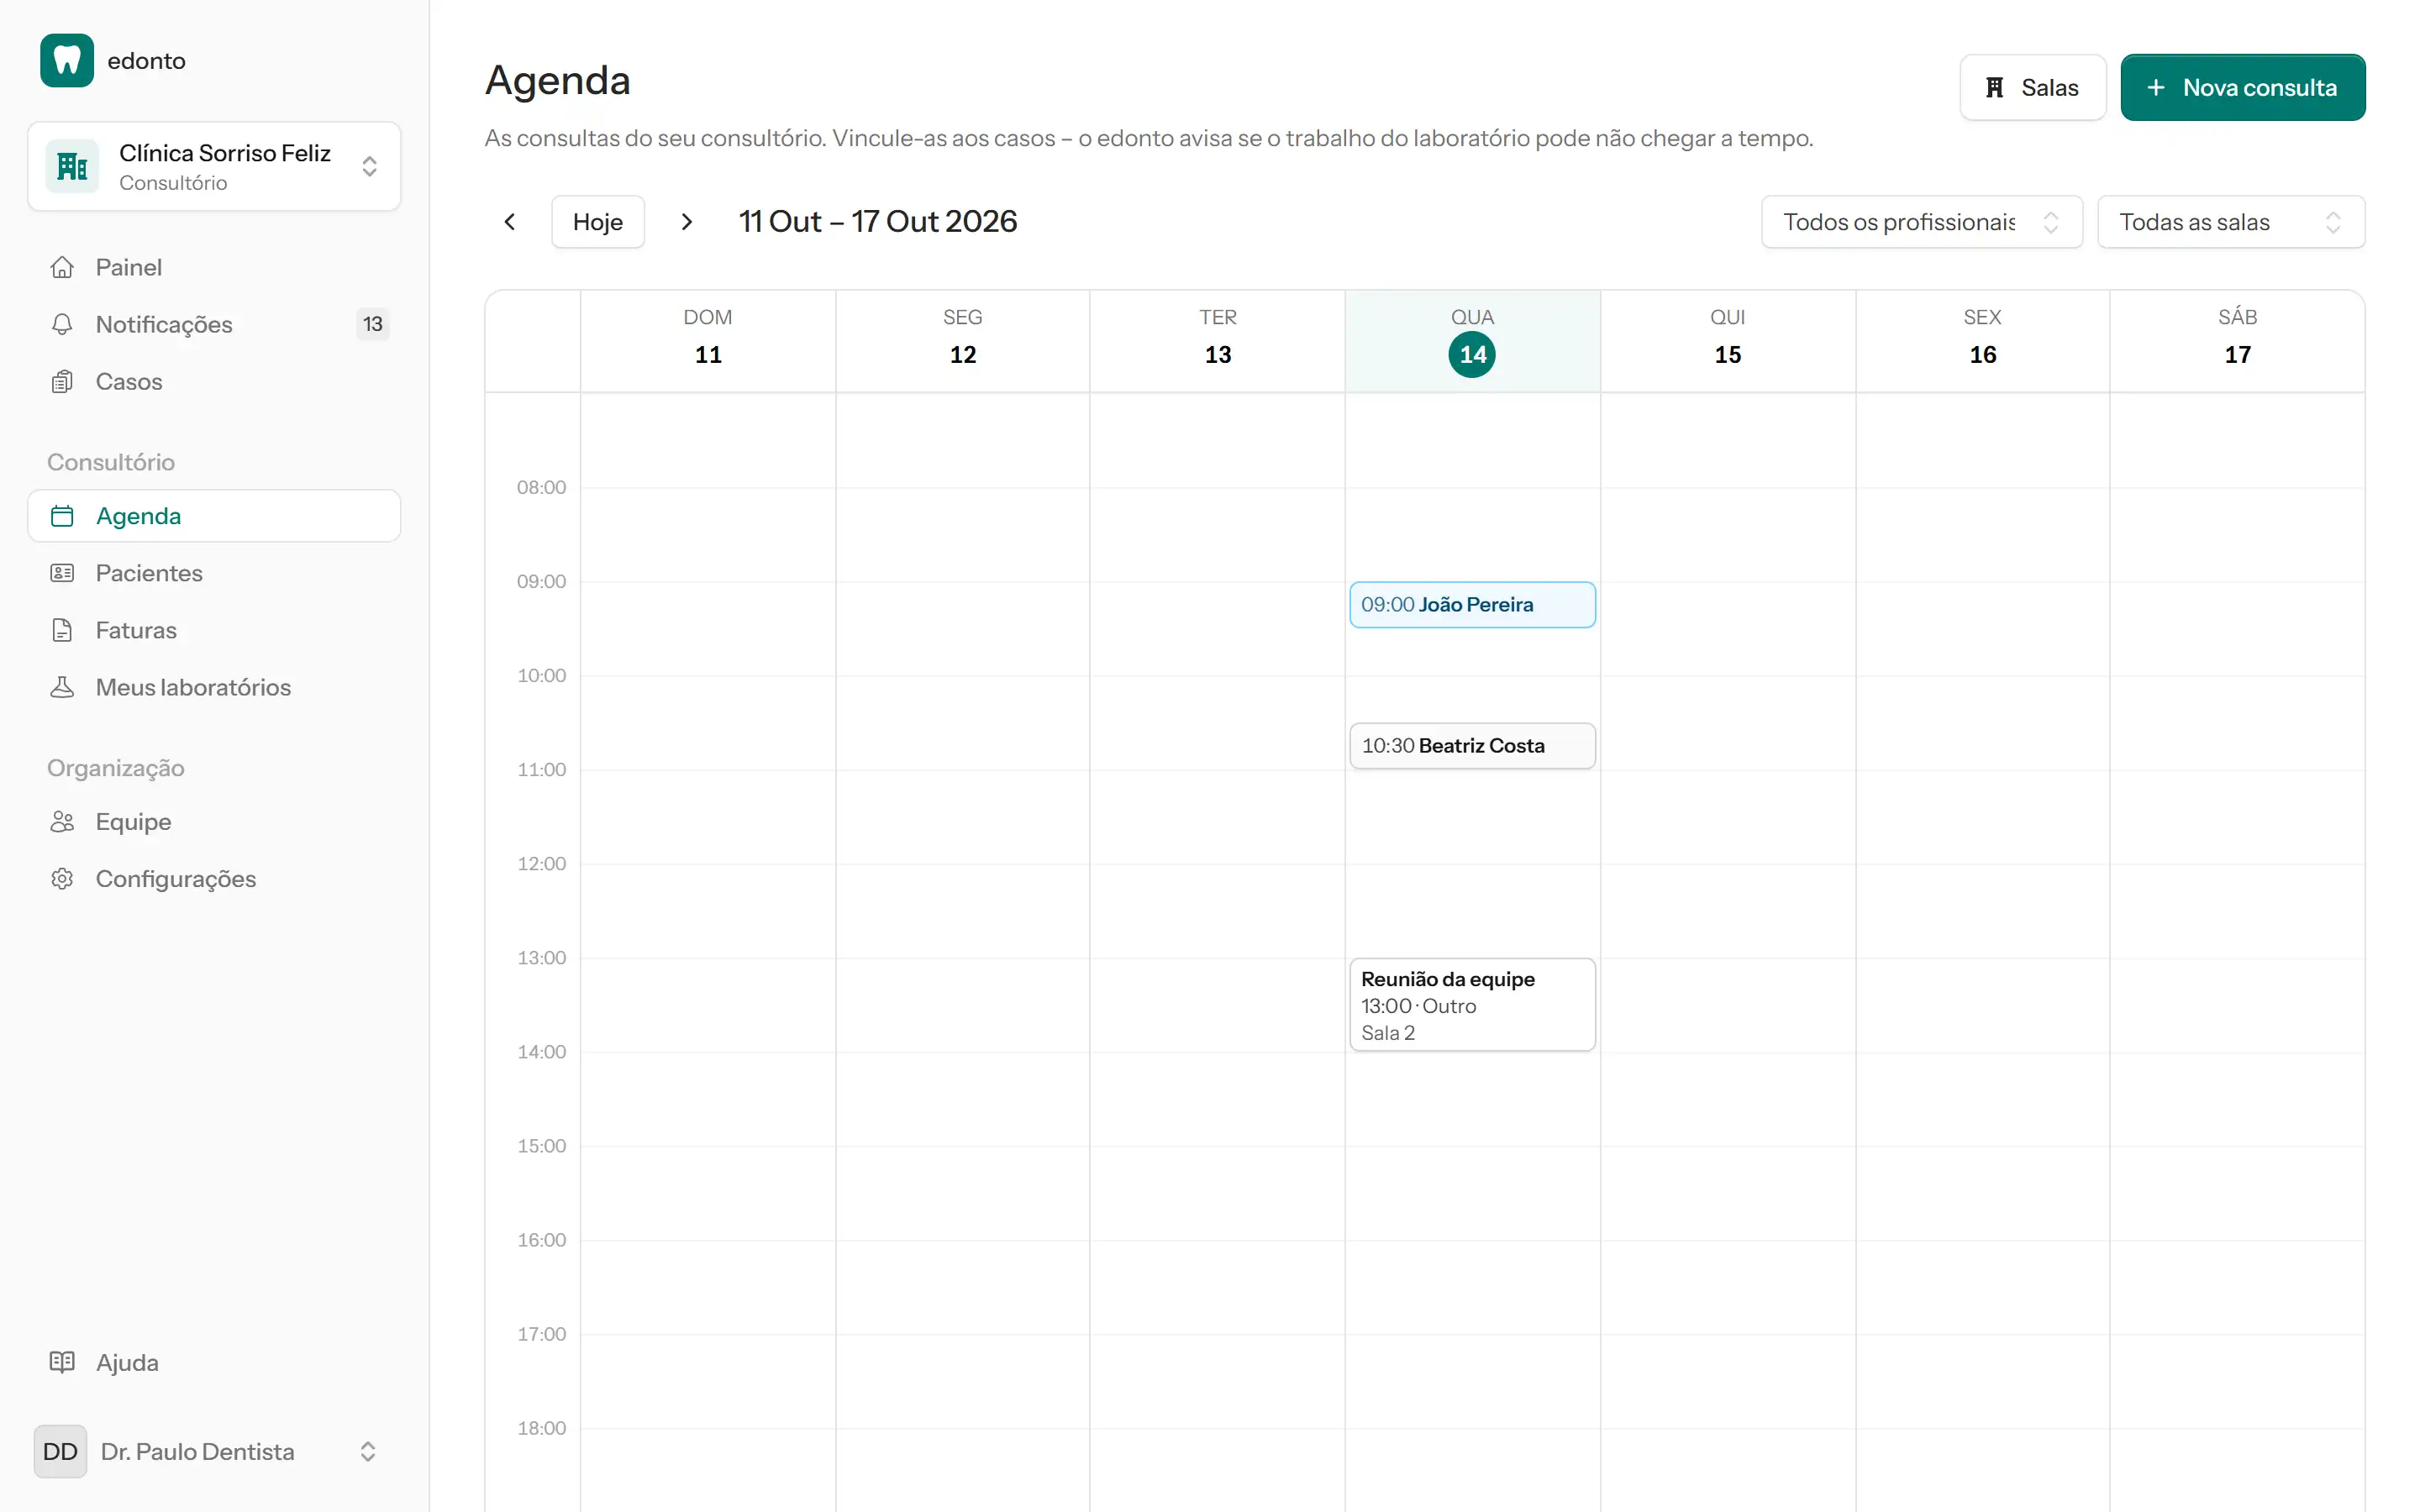Click the Pacientes ID card icon
This screenshot has width=2420, height=1512.
62,573
